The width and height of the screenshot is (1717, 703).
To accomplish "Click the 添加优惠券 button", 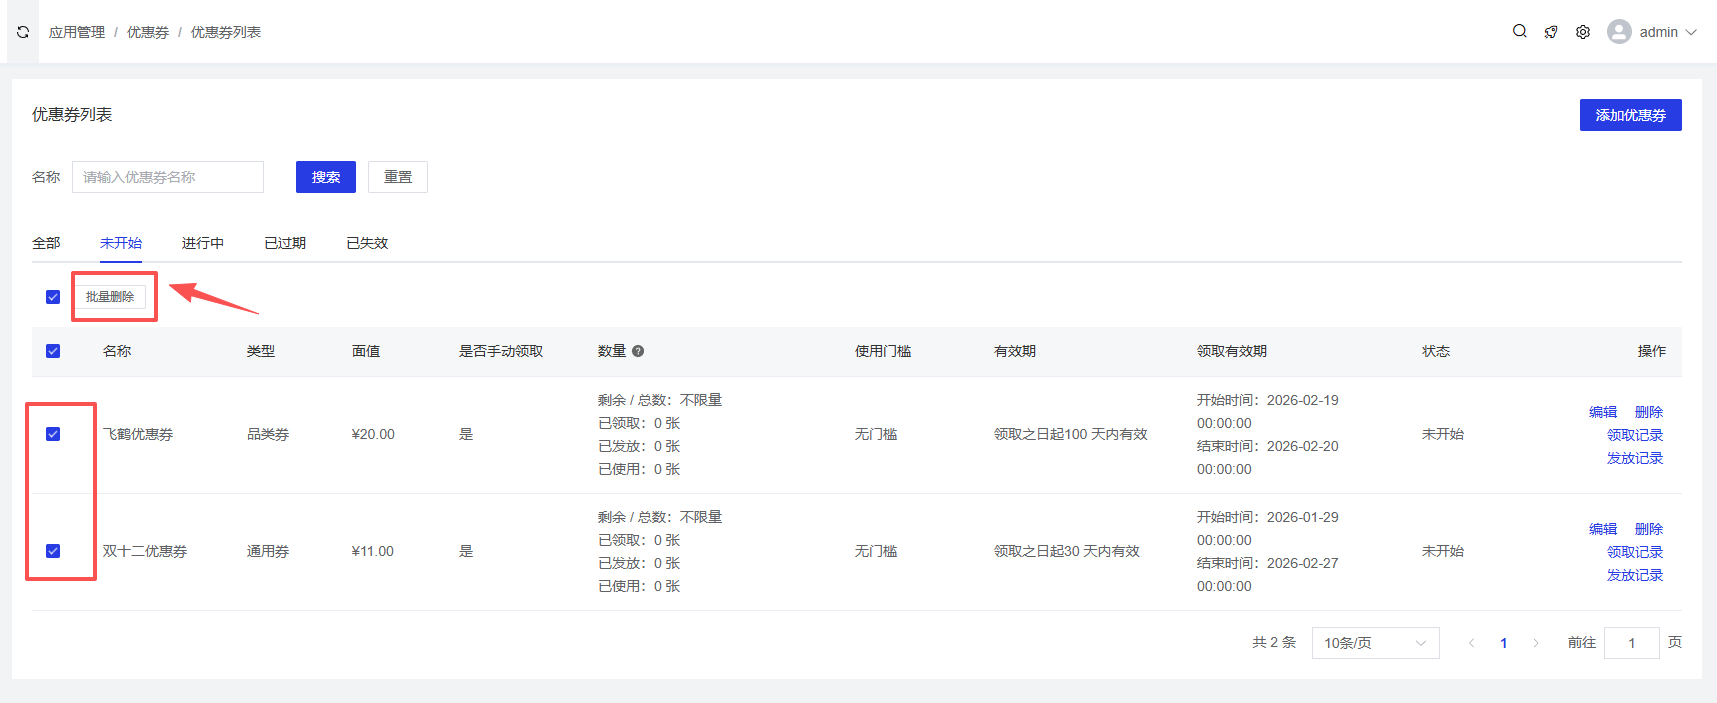I will tap(1630, 115).
